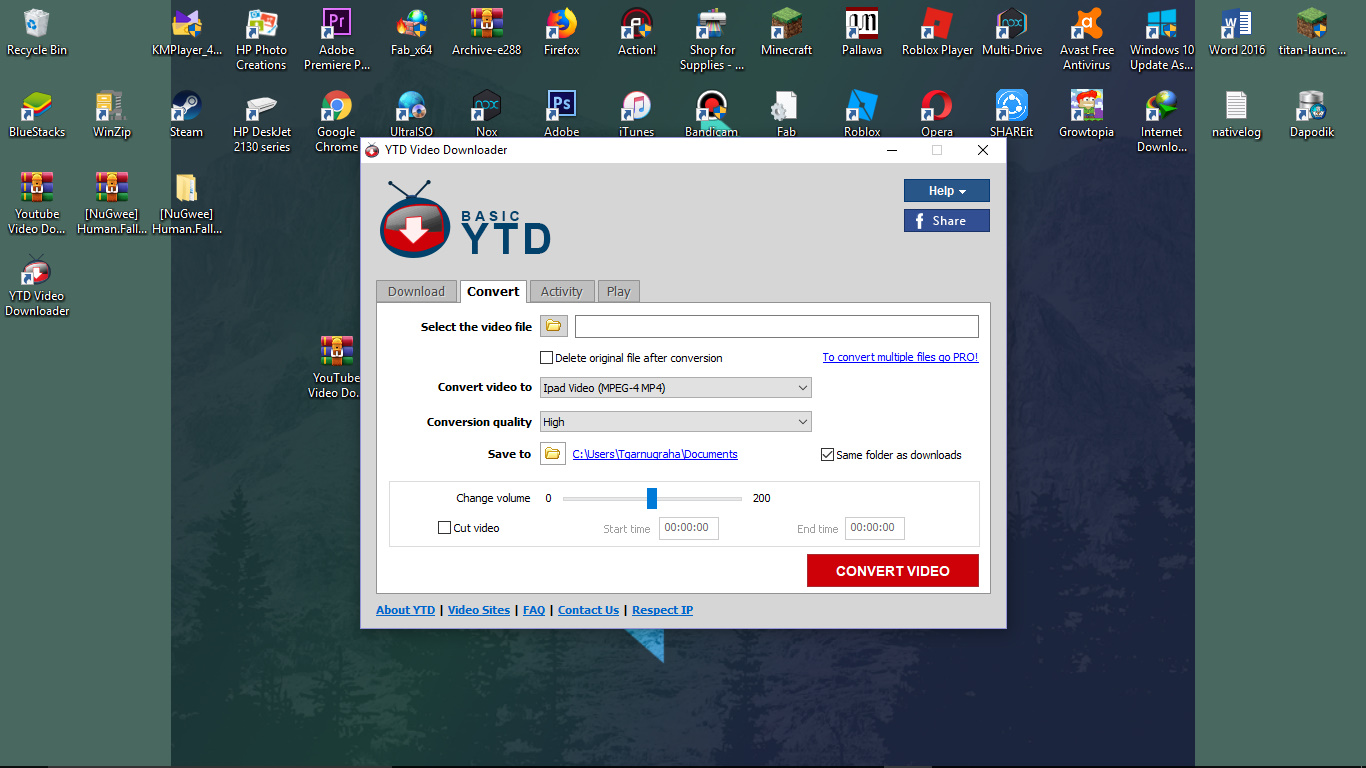Enable Delete original file after conversion
This screenshot has height=768, width=1366.
(546, 357)
